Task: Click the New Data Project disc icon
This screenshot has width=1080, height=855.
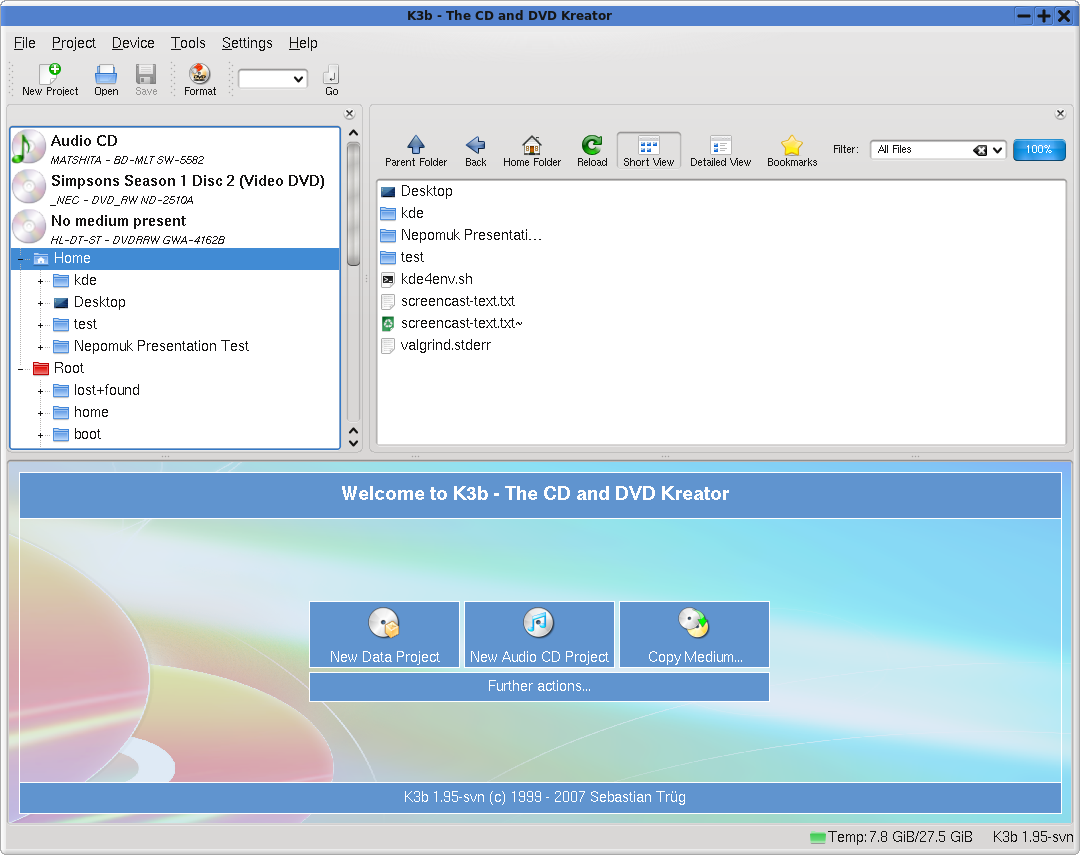Action: point(384,623)
